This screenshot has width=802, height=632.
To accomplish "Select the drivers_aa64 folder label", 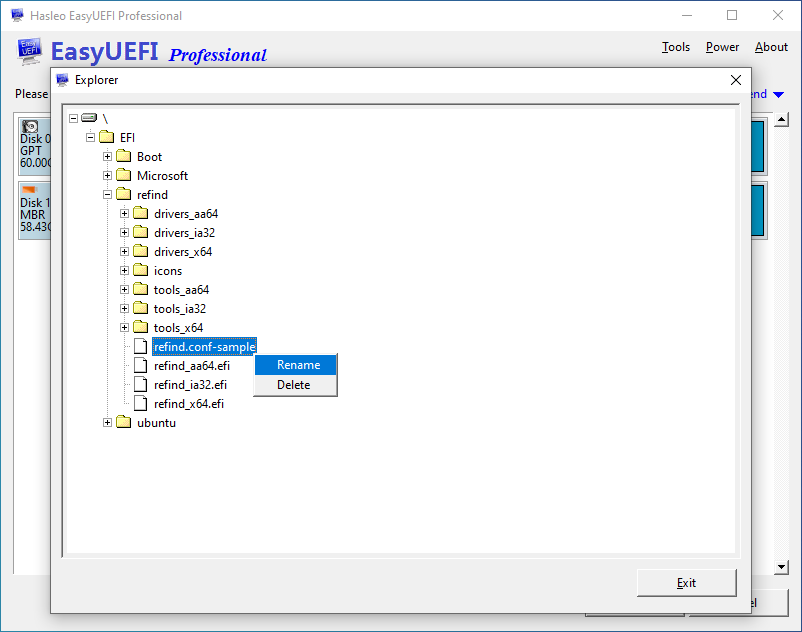I will (186, 214).
